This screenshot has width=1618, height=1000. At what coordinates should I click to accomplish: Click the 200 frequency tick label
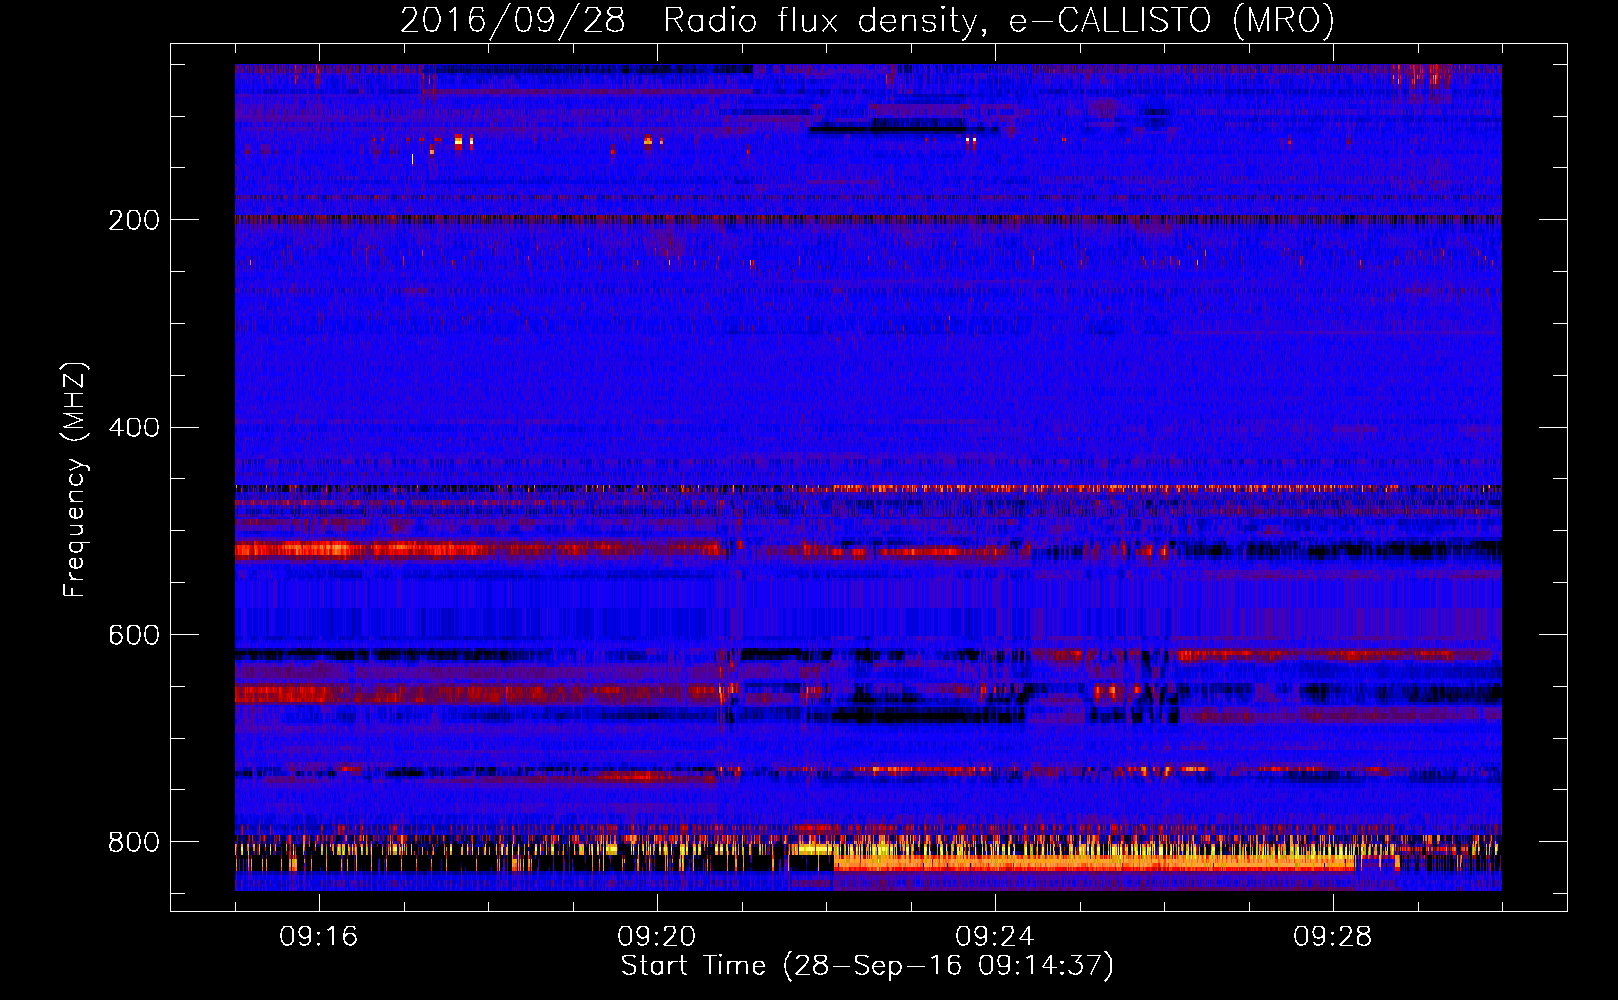[x=134, y=220]
